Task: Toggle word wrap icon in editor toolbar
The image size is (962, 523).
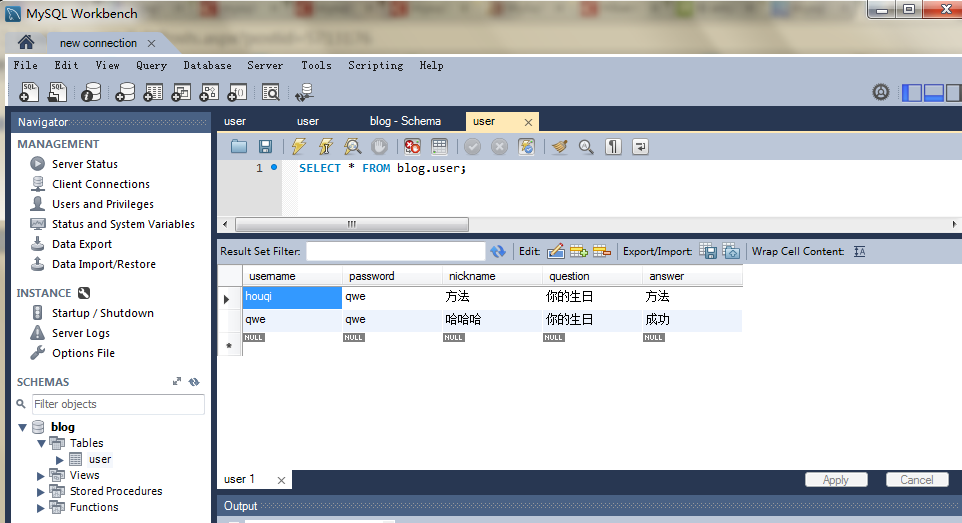Action: pos(641,146)
